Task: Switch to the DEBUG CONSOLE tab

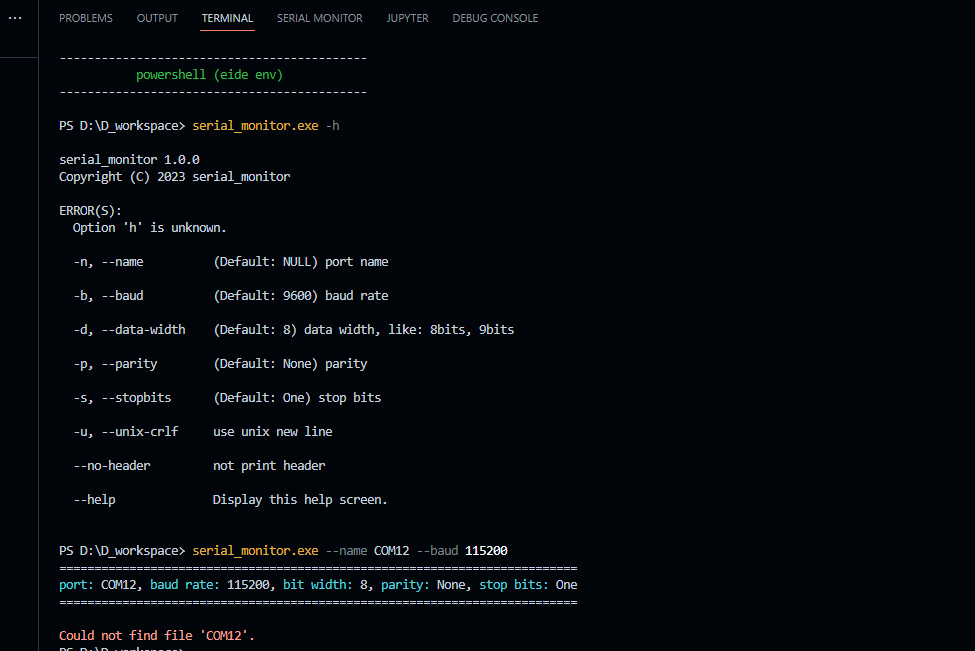Action: click(x=495, y=17)
